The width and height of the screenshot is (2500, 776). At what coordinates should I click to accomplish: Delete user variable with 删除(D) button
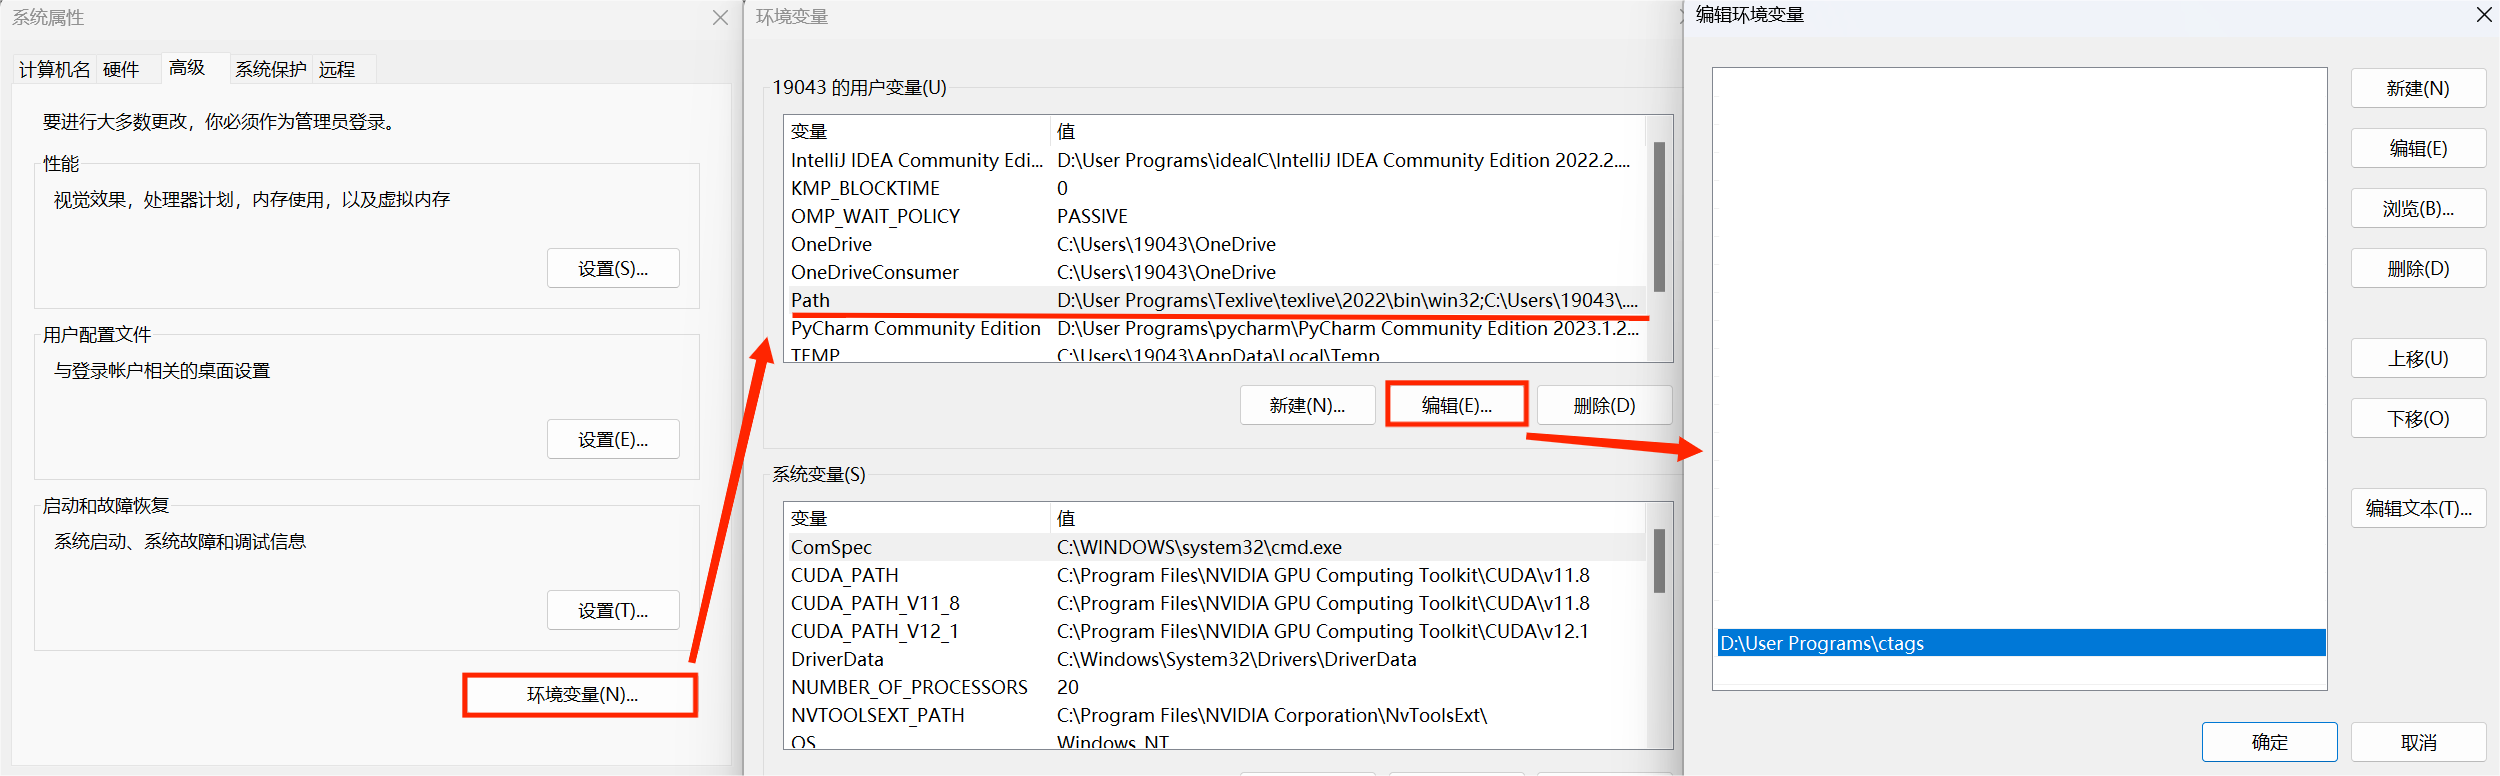click(x=1604, y=405)
